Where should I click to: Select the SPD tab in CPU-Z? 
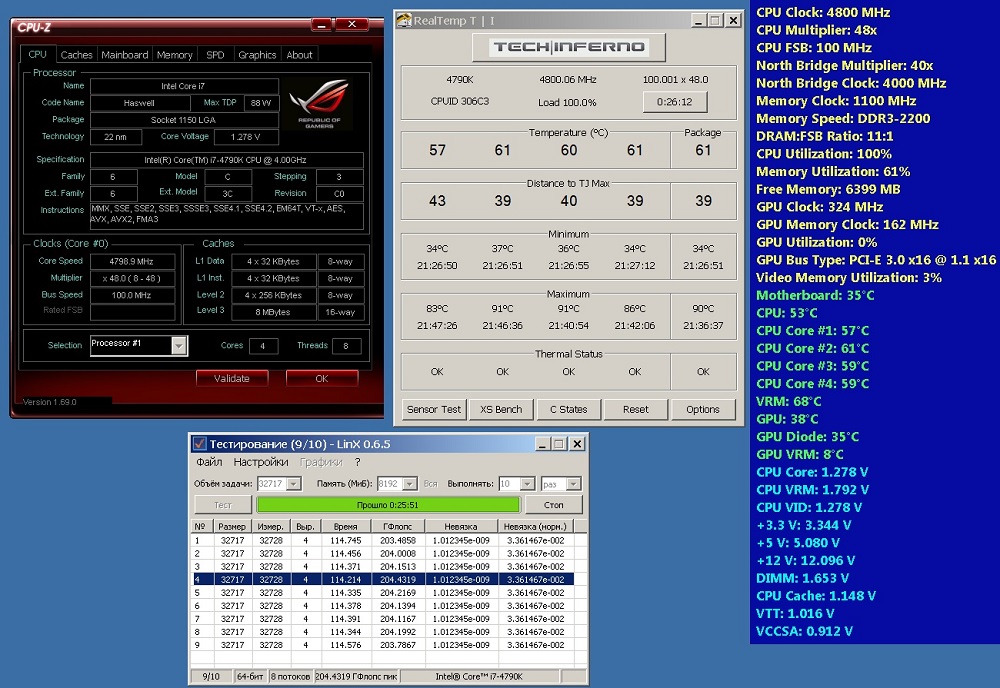[x=215, y=55]
